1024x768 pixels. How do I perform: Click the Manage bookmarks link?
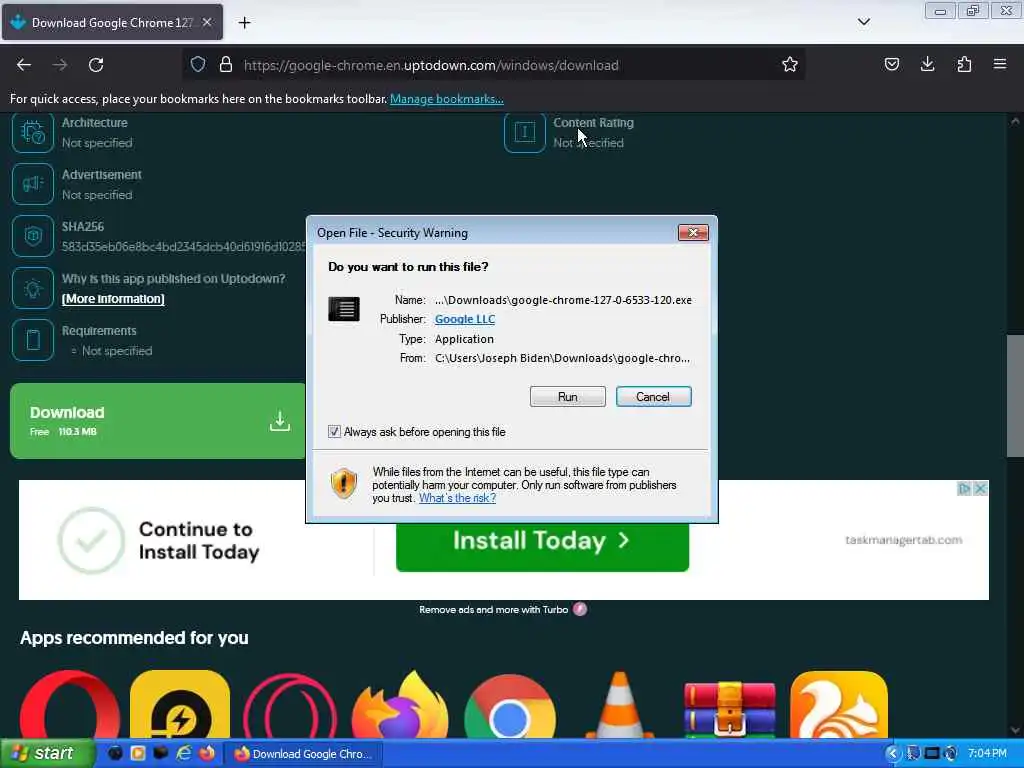click(x=447, y=99)
